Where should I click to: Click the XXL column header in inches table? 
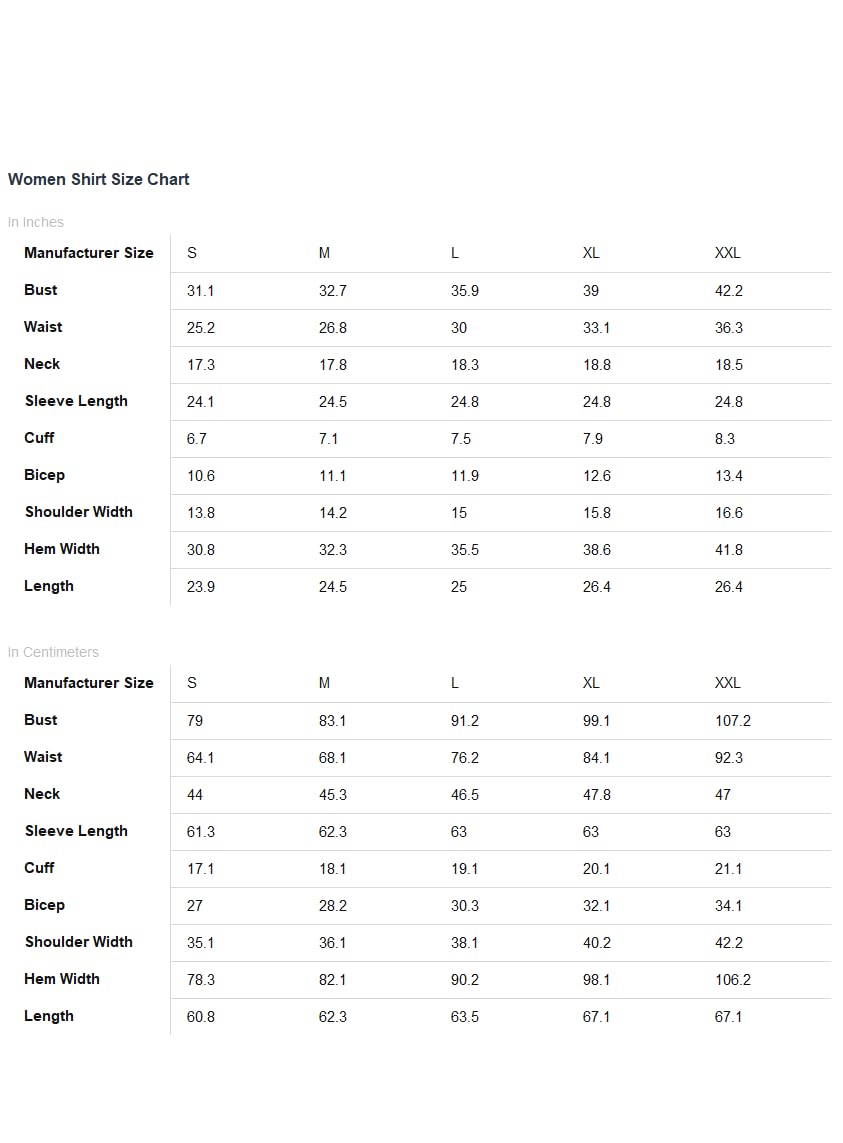pos(727,253)
